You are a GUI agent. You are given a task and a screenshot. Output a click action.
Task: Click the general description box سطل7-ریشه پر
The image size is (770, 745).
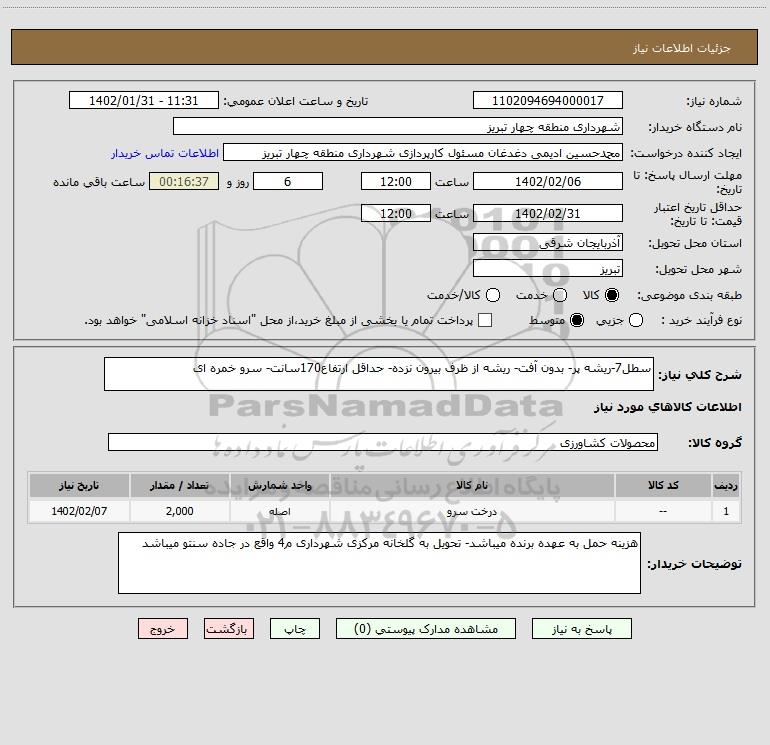379,374
